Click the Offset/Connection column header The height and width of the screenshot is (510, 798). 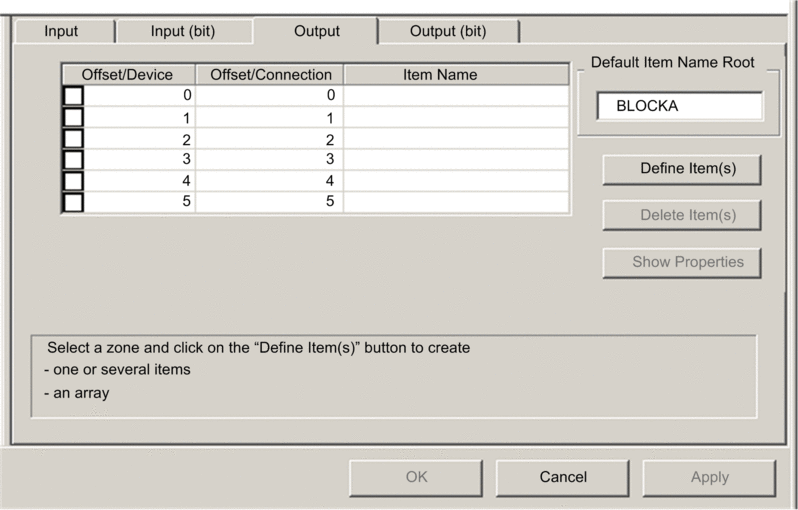(x=270, y=75)
